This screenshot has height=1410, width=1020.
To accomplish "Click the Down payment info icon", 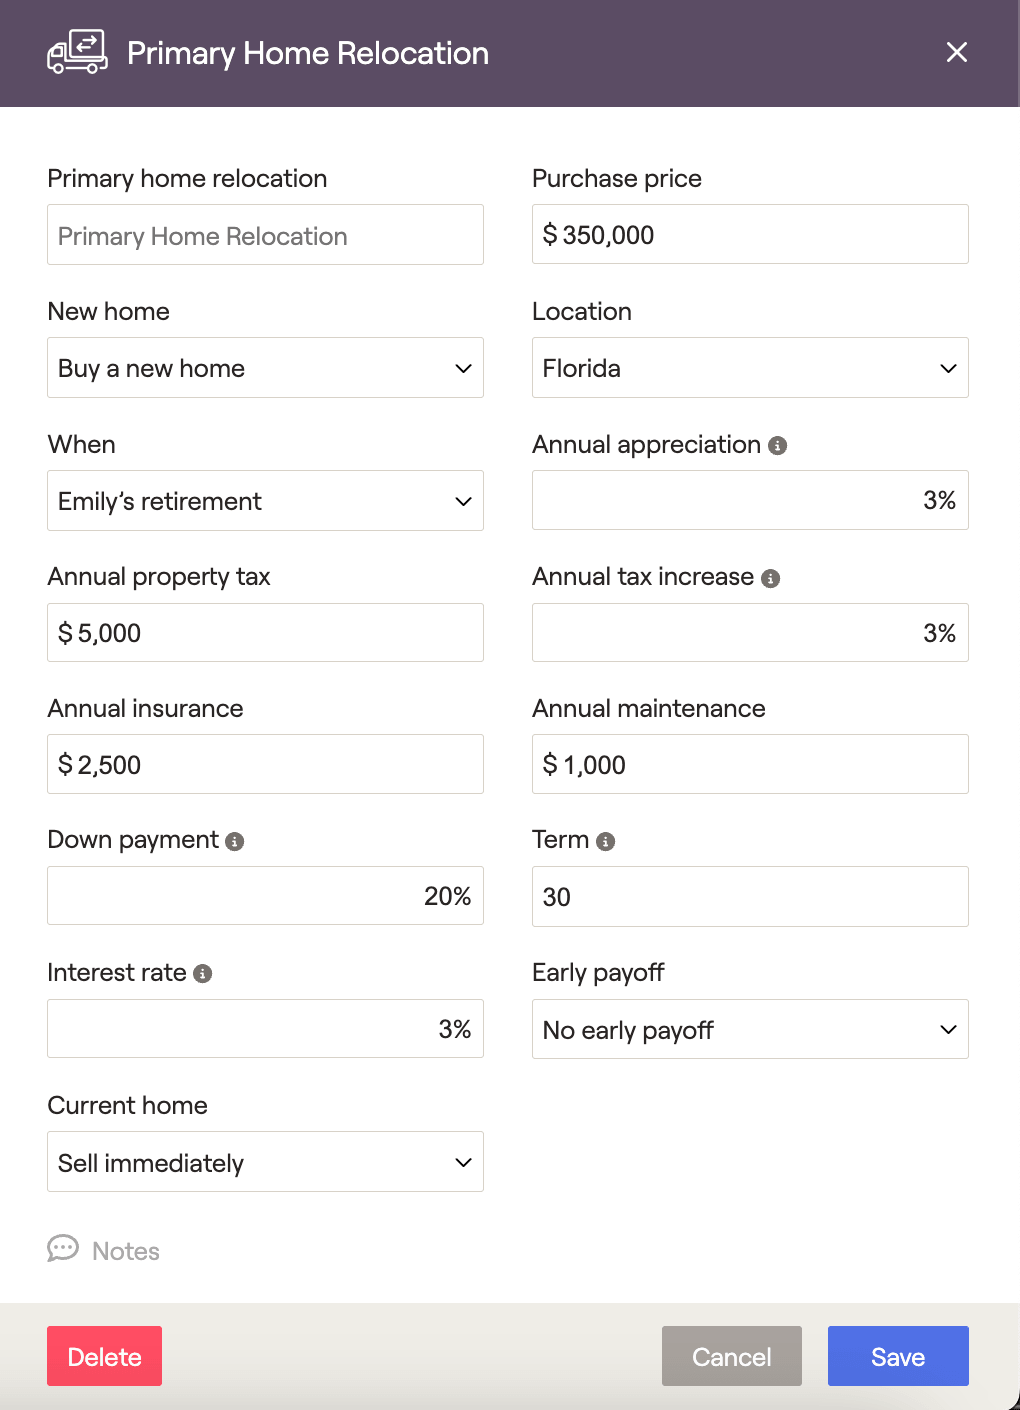I will [x=235, y=842].
